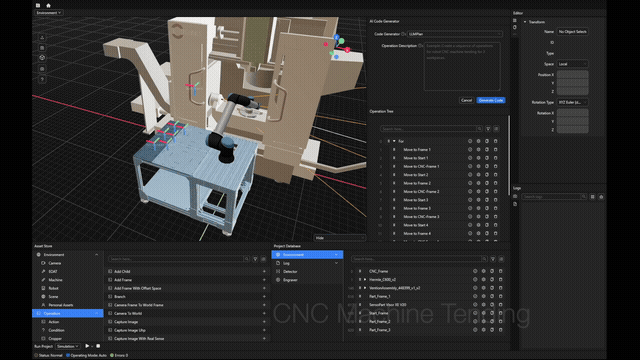
Task: Toggle visibility of CNC_Frame entry
Action: (475, 271)
